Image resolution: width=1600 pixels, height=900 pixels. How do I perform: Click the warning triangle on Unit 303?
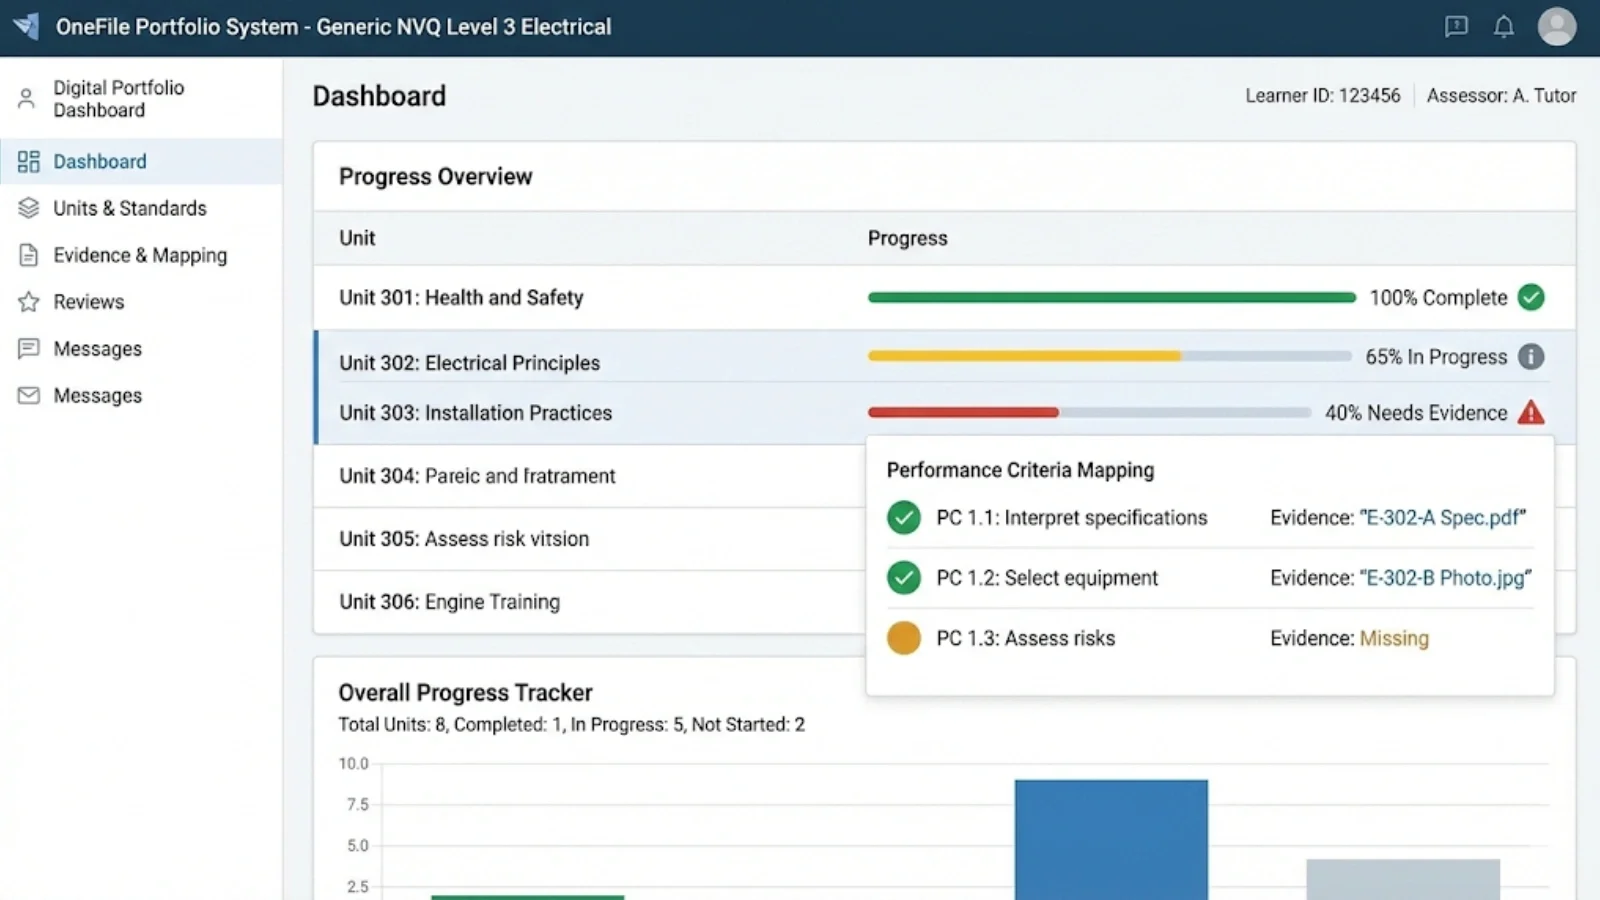(x=1531, y=411)
